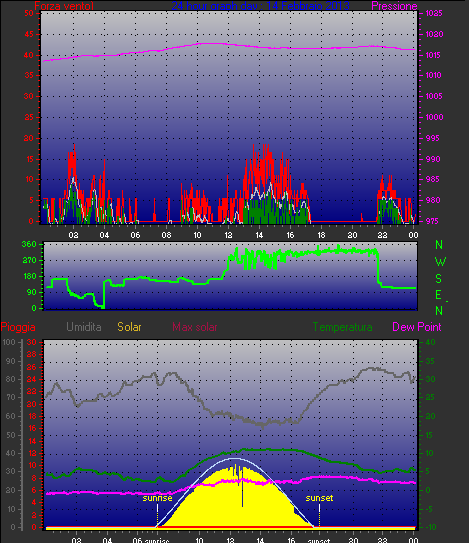Click the Pressione legend label
Viewport: 469px width, 543px height.
(394, 6)
